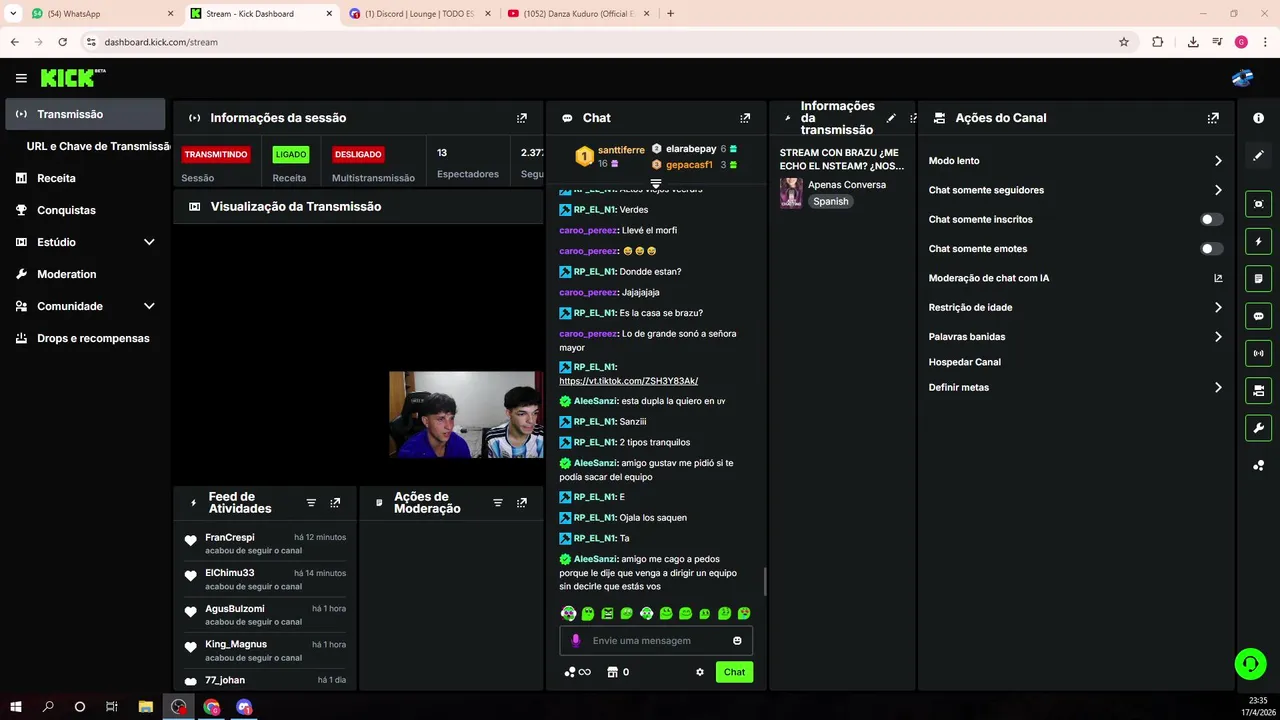Pop out the Feed de Atividades panel

[335, 503]
